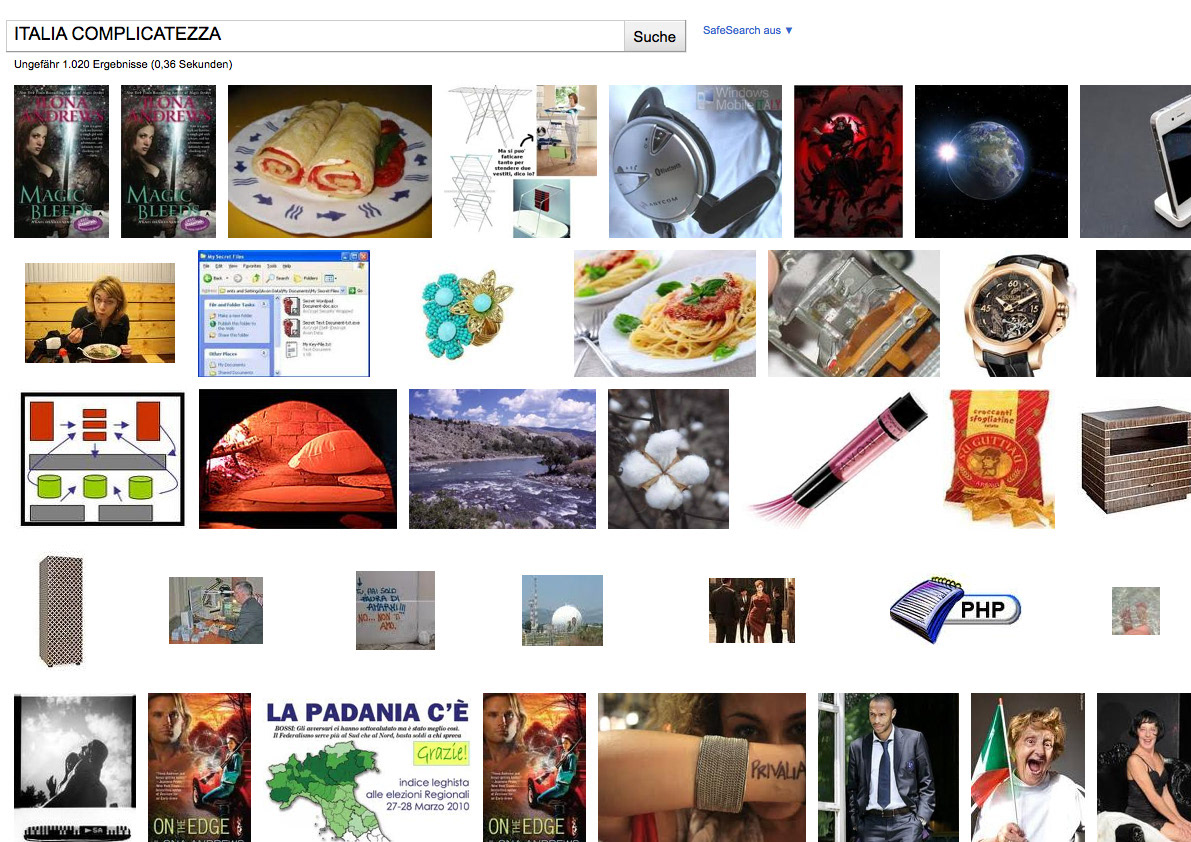
Task: Click the ITALIA COMPLICATEZZA search field
Action: (x=315, y=36)
